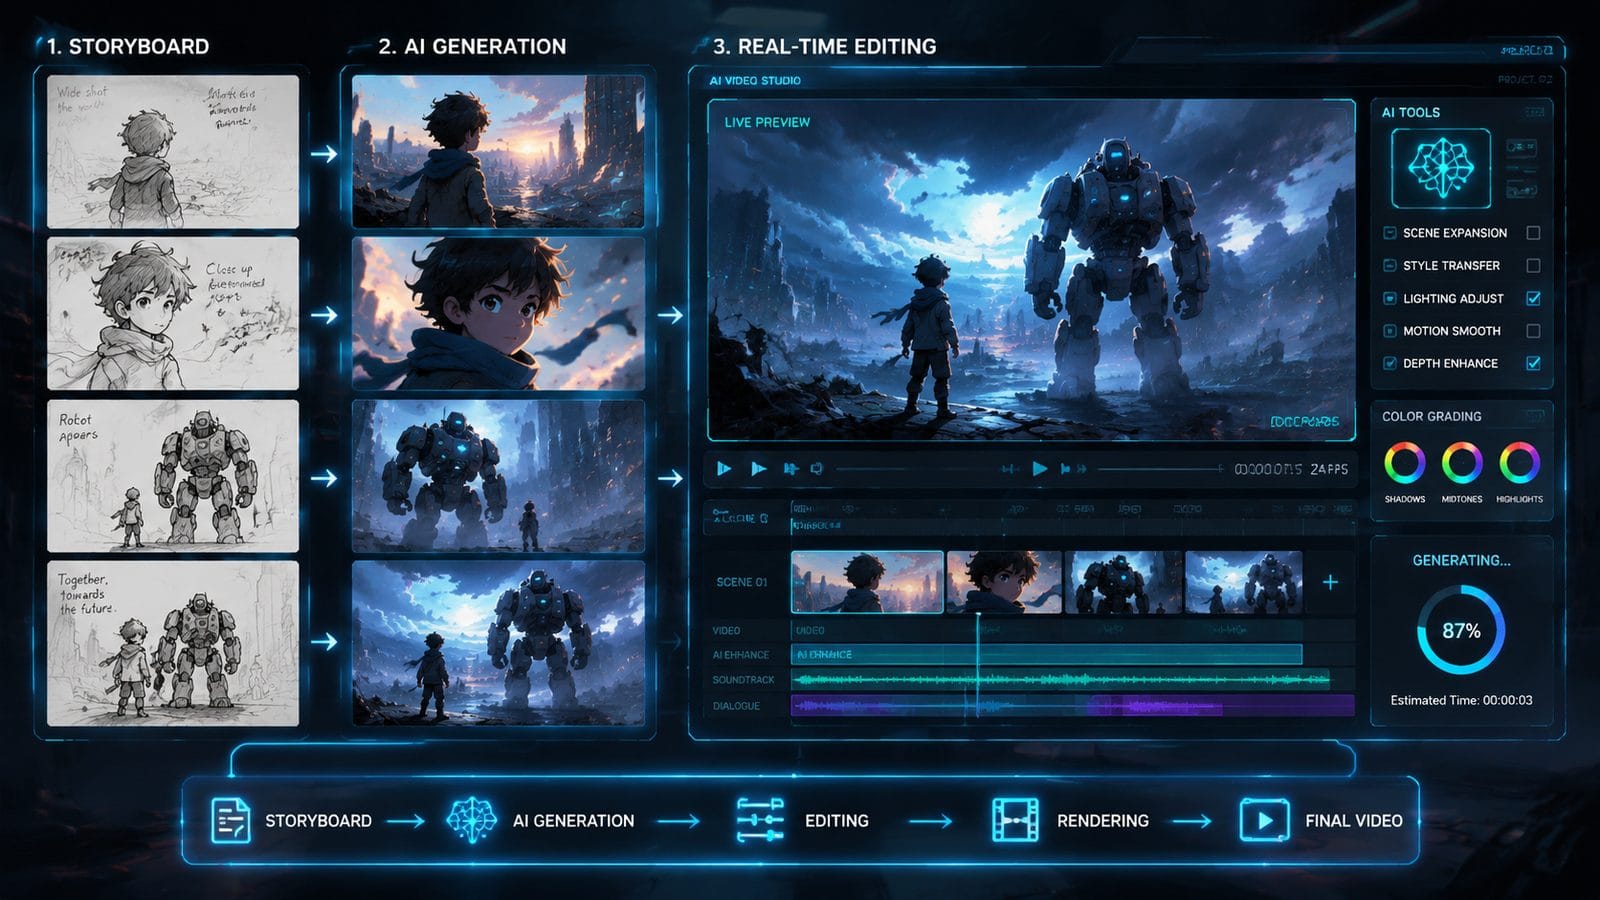
Task: Click the Editing sliders icon in pipeline bar
Action: click(x=760, y=820)
